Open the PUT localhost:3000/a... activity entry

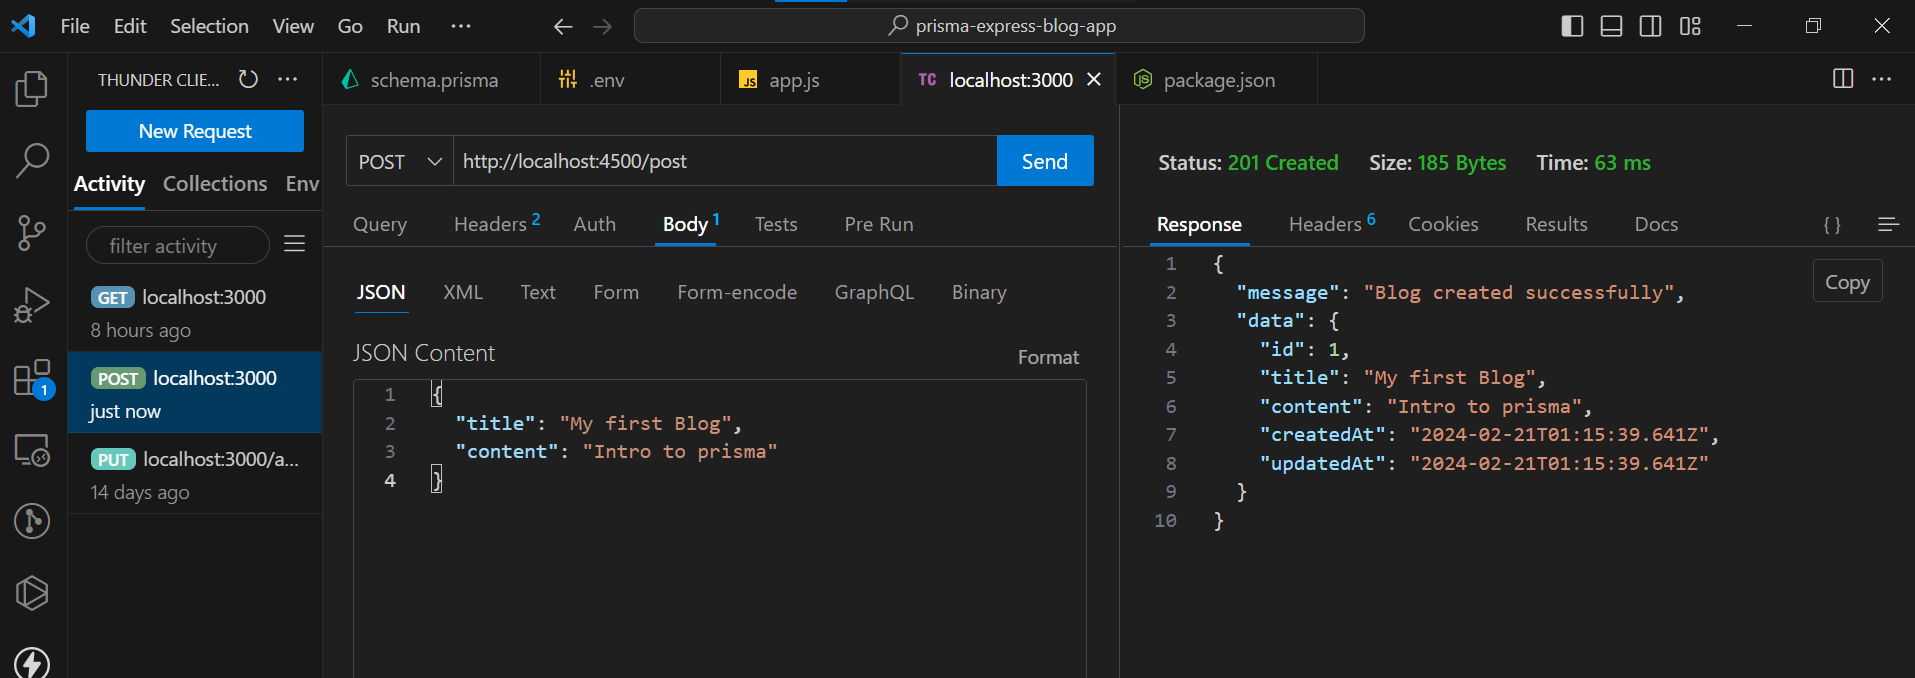click(195, 474)
